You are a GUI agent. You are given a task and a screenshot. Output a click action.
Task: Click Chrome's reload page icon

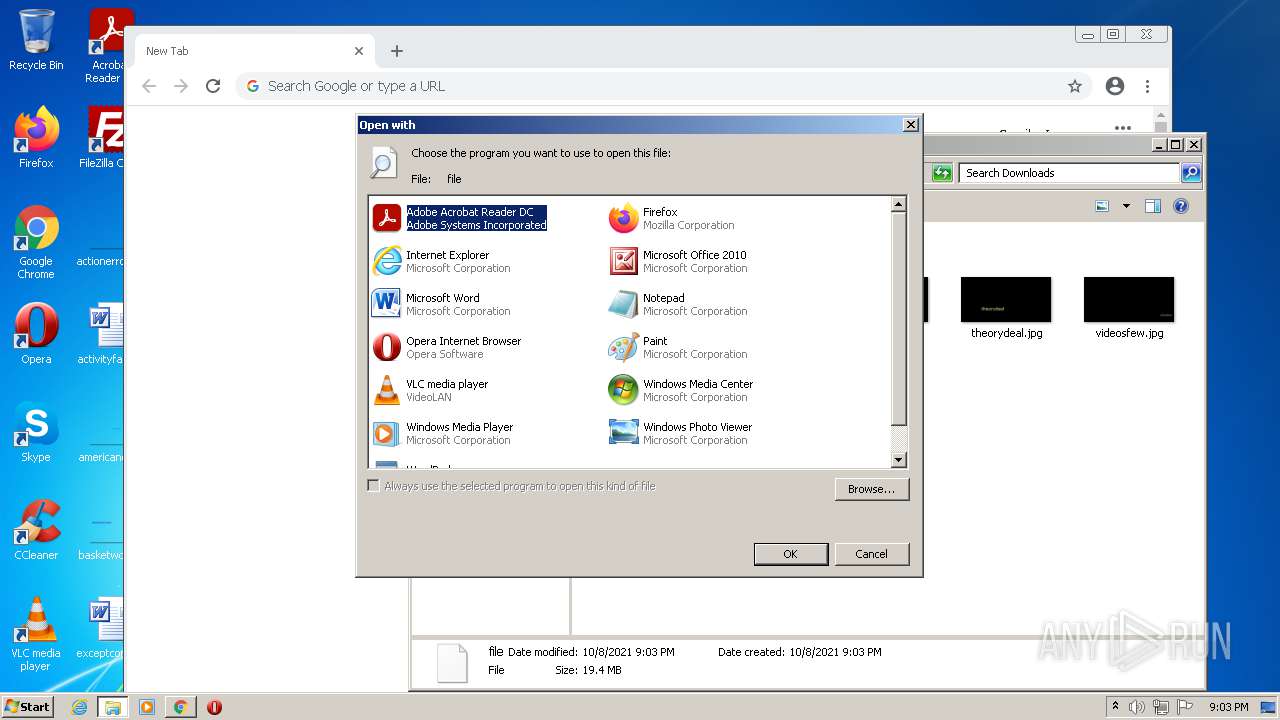click(213, 86)
